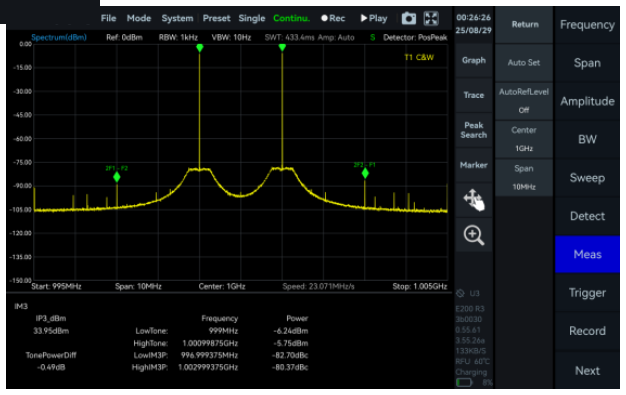The height and width of the screenshot is (395, 626).
Task: Run Peak Search
Action: pyautogui.click(x=474, y=130)
